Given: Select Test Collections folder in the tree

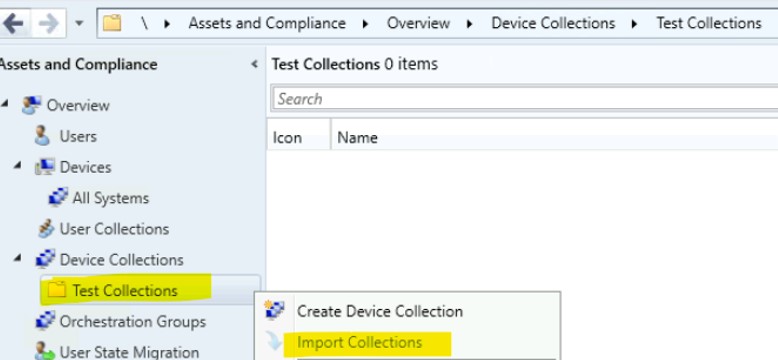Looking at the screenshot, I should (x=125, y=290).
